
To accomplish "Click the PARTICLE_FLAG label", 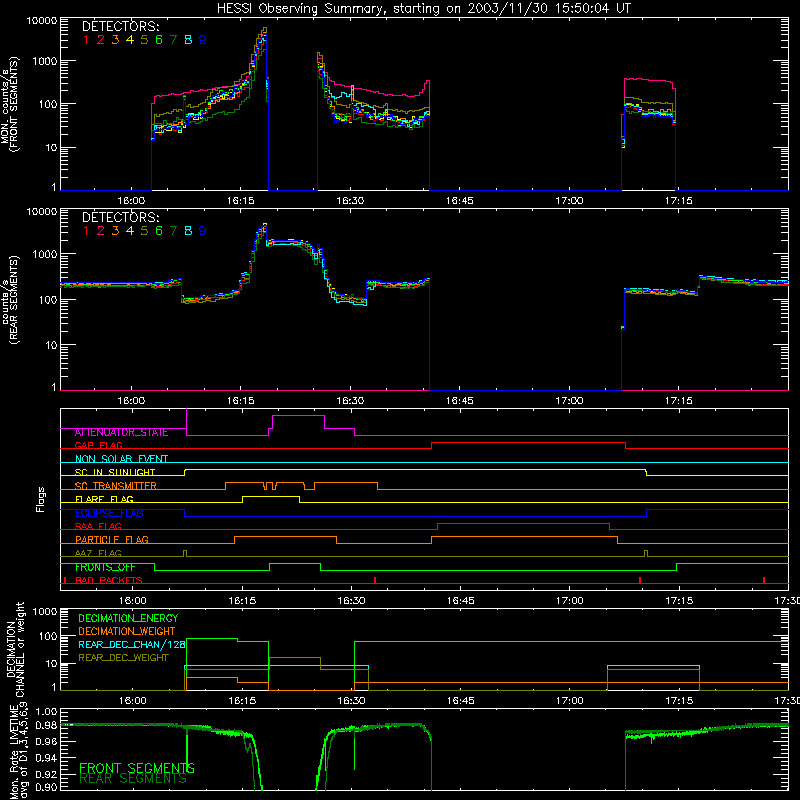I will pyautogui.click(x=112, y=539).
